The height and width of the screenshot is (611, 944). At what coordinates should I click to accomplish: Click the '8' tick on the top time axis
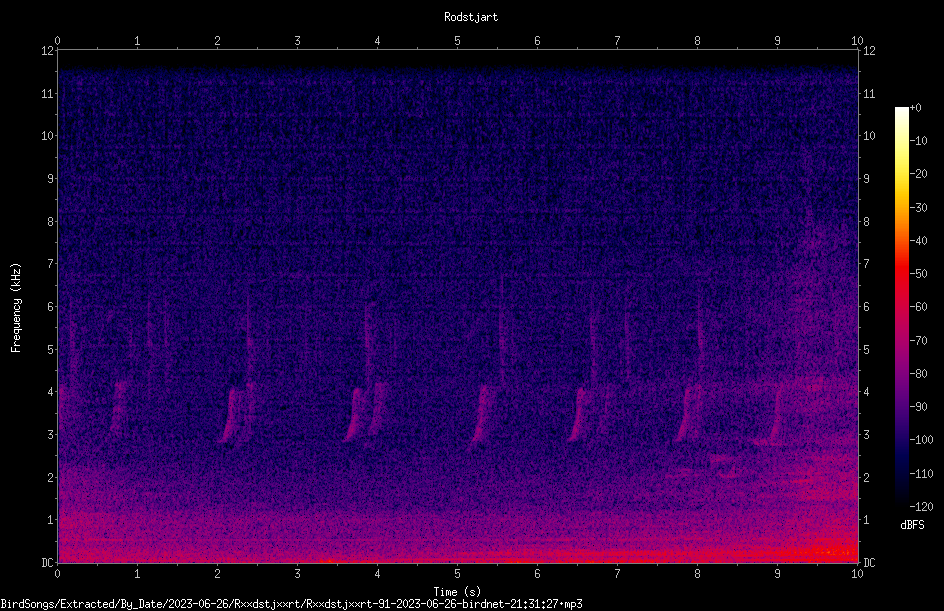tap(697, 40)
